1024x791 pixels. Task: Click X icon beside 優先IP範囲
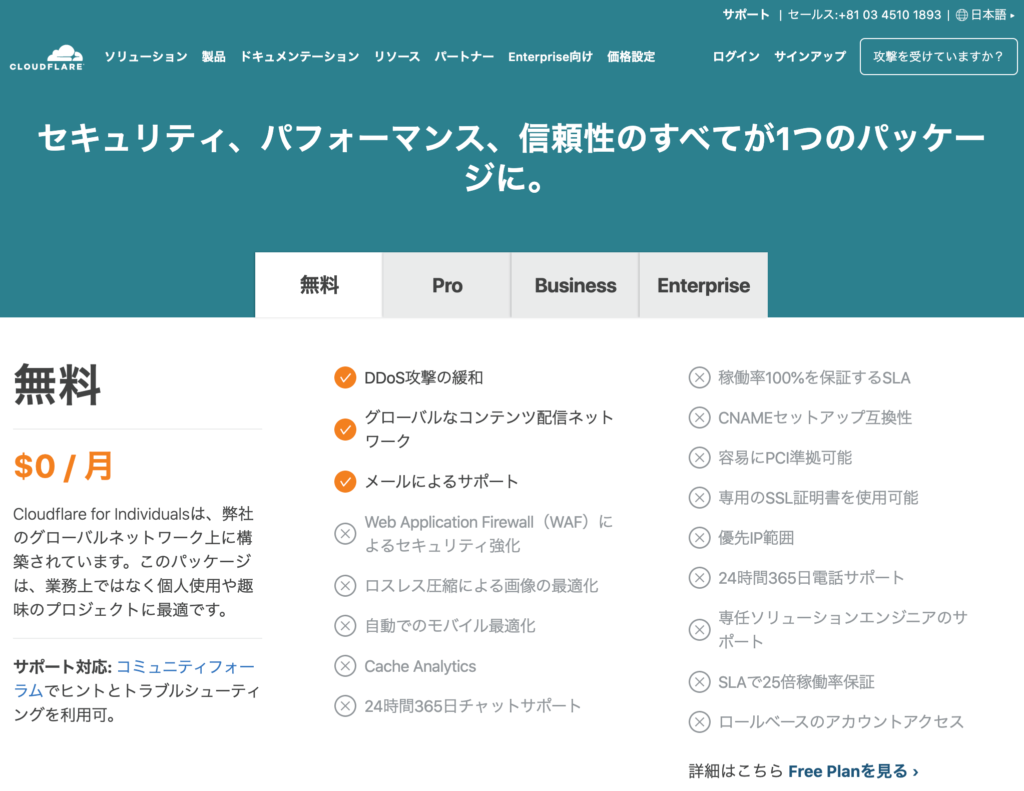pyautogui.click(x=699, y=538)
